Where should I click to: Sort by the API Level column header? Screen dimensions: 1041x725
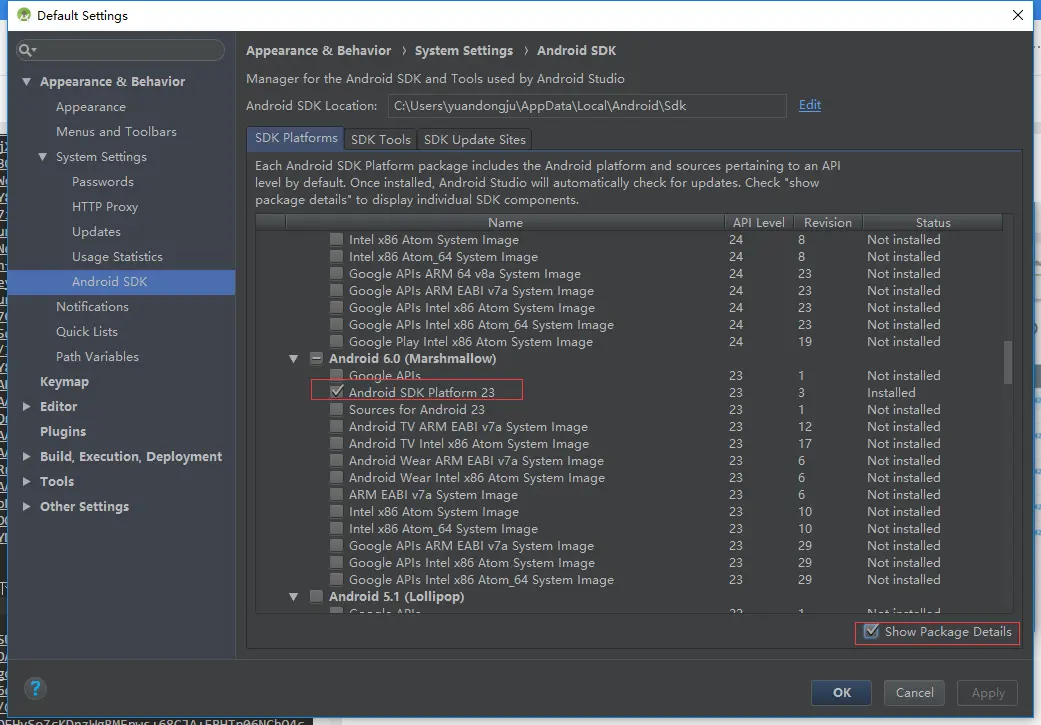[758, 222]
